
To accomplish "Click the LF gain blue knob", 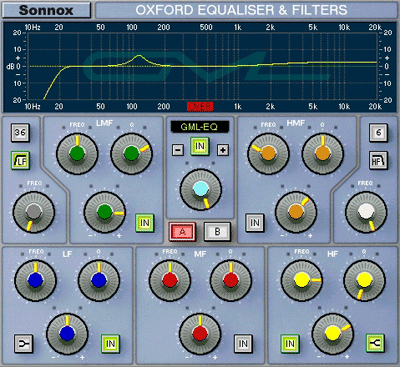I will (x=67, y=334).
